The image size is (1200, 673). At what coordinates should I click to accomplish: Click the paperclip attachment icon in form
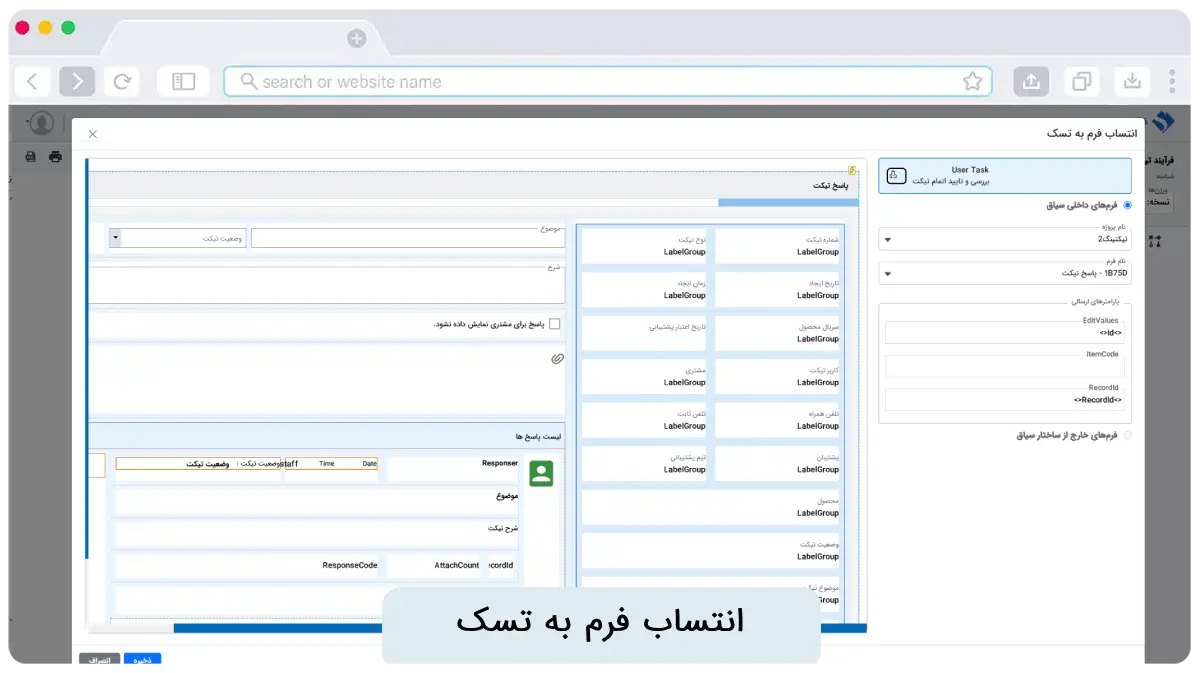point(557,357)
